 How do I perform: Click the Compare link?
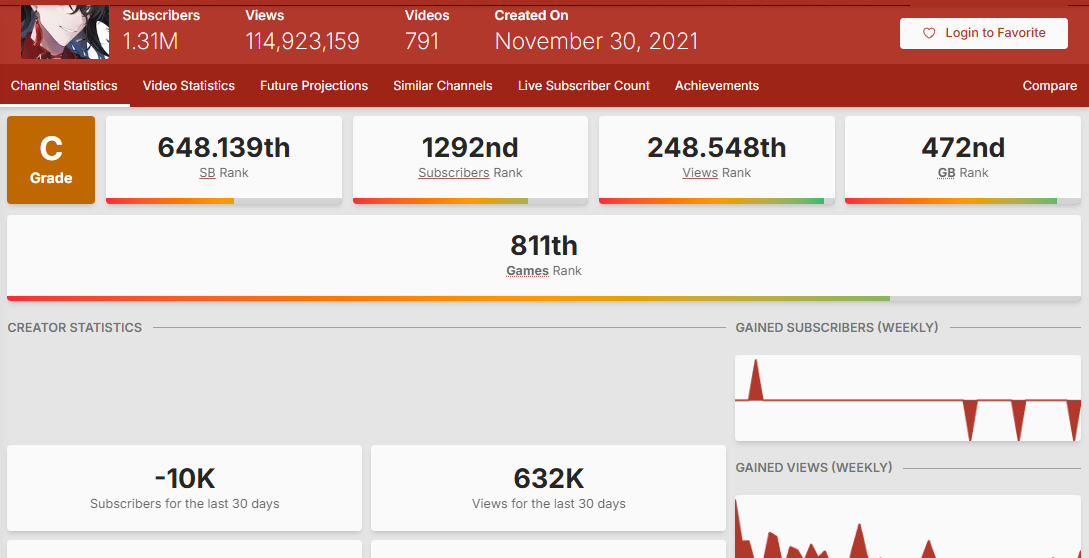click(x=1049, y=85)
